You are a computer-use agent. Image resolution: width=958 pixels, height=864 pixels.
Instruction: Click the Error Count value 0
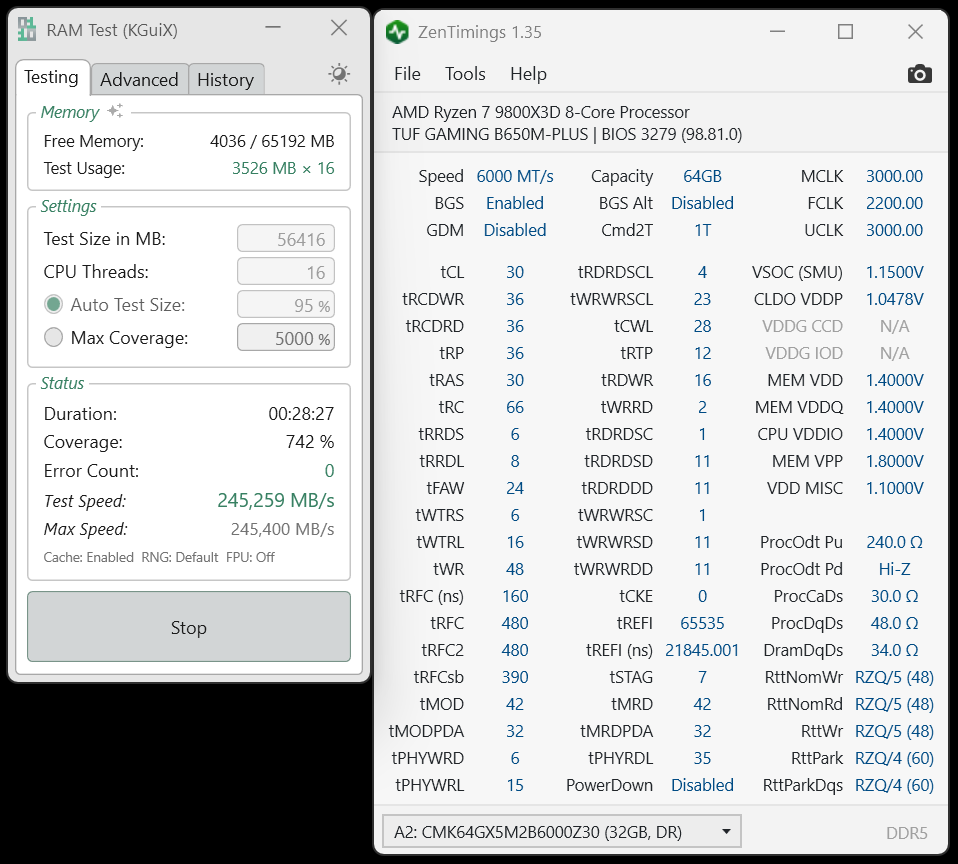pos(329,470)
